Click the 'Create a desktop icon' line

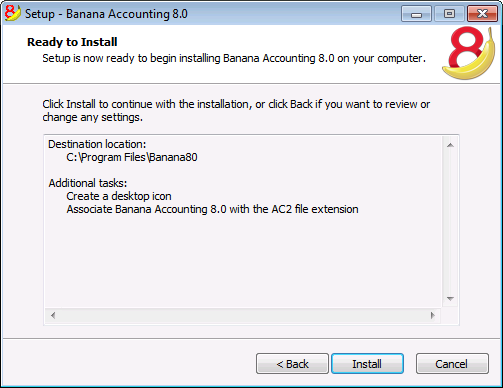click(119, 196)
